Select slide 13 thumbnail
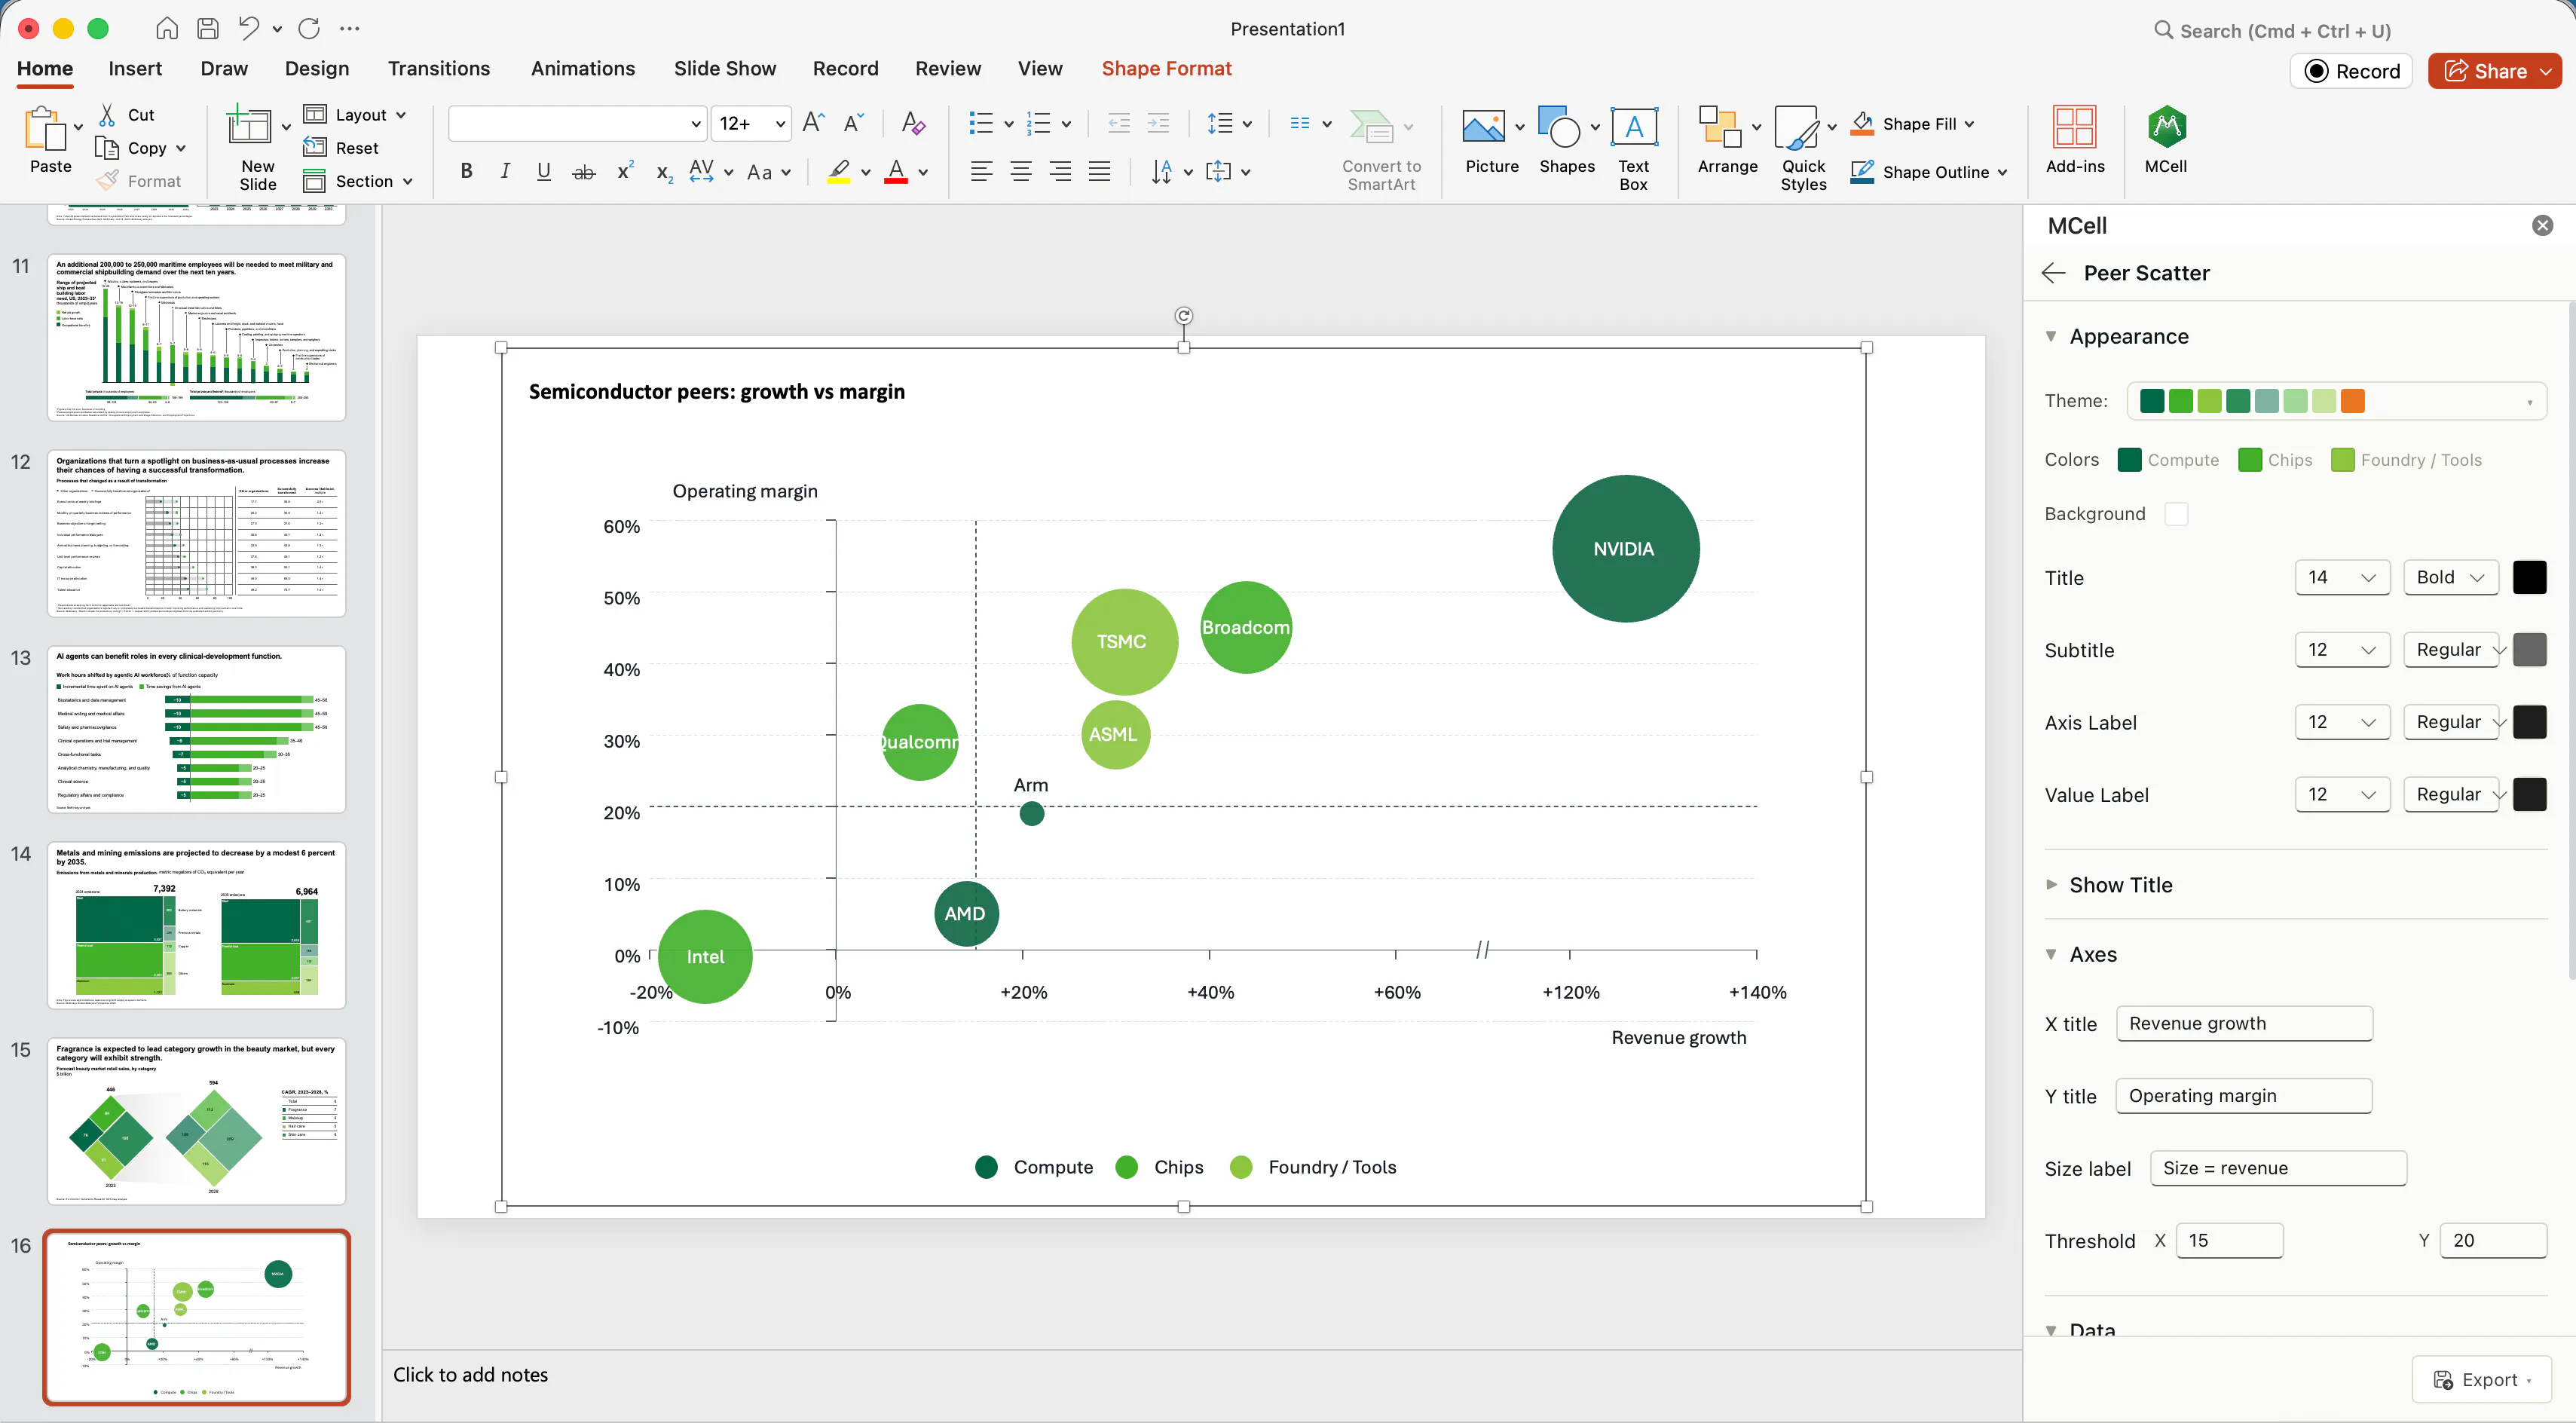Viewport: 2576px width, 1423px height. click(x=196, y=729)
